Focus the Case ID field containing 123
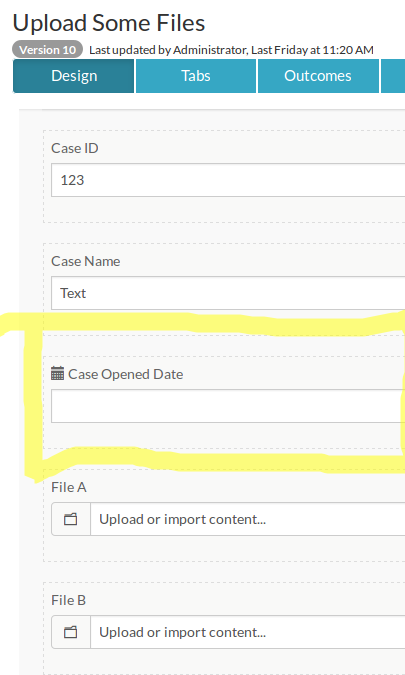Viewport: 405px width, 675px height. pos(228,180)
